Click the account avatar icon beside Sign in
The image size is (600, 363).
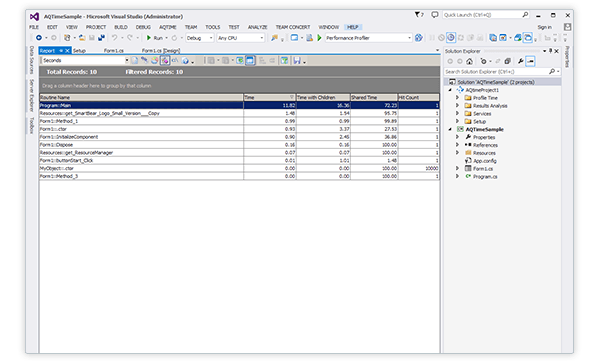[x=567, y=27]
